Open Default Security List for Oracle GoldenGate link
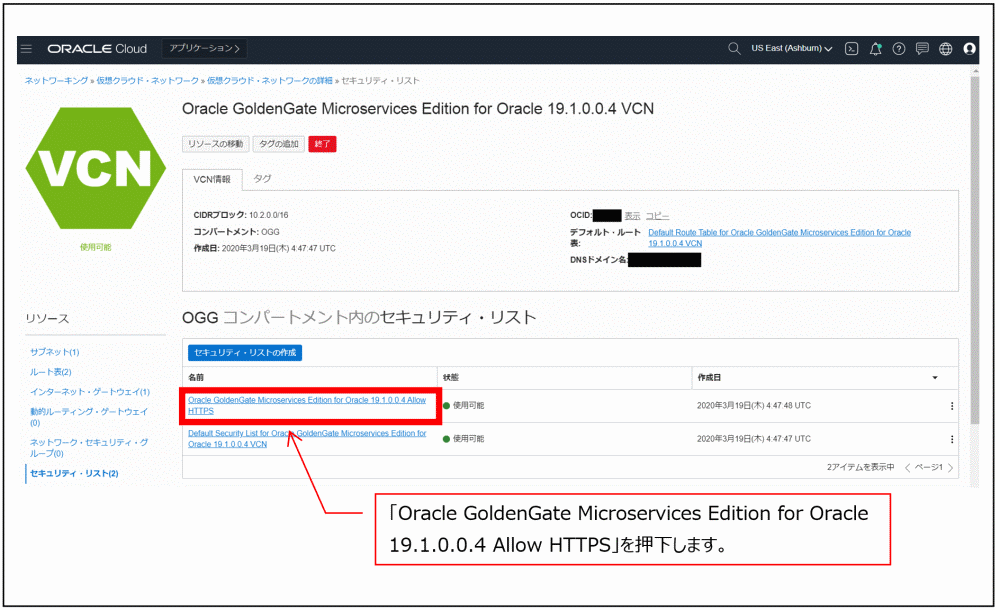Screen dimensions: 1000x610 tap(307, 439)
